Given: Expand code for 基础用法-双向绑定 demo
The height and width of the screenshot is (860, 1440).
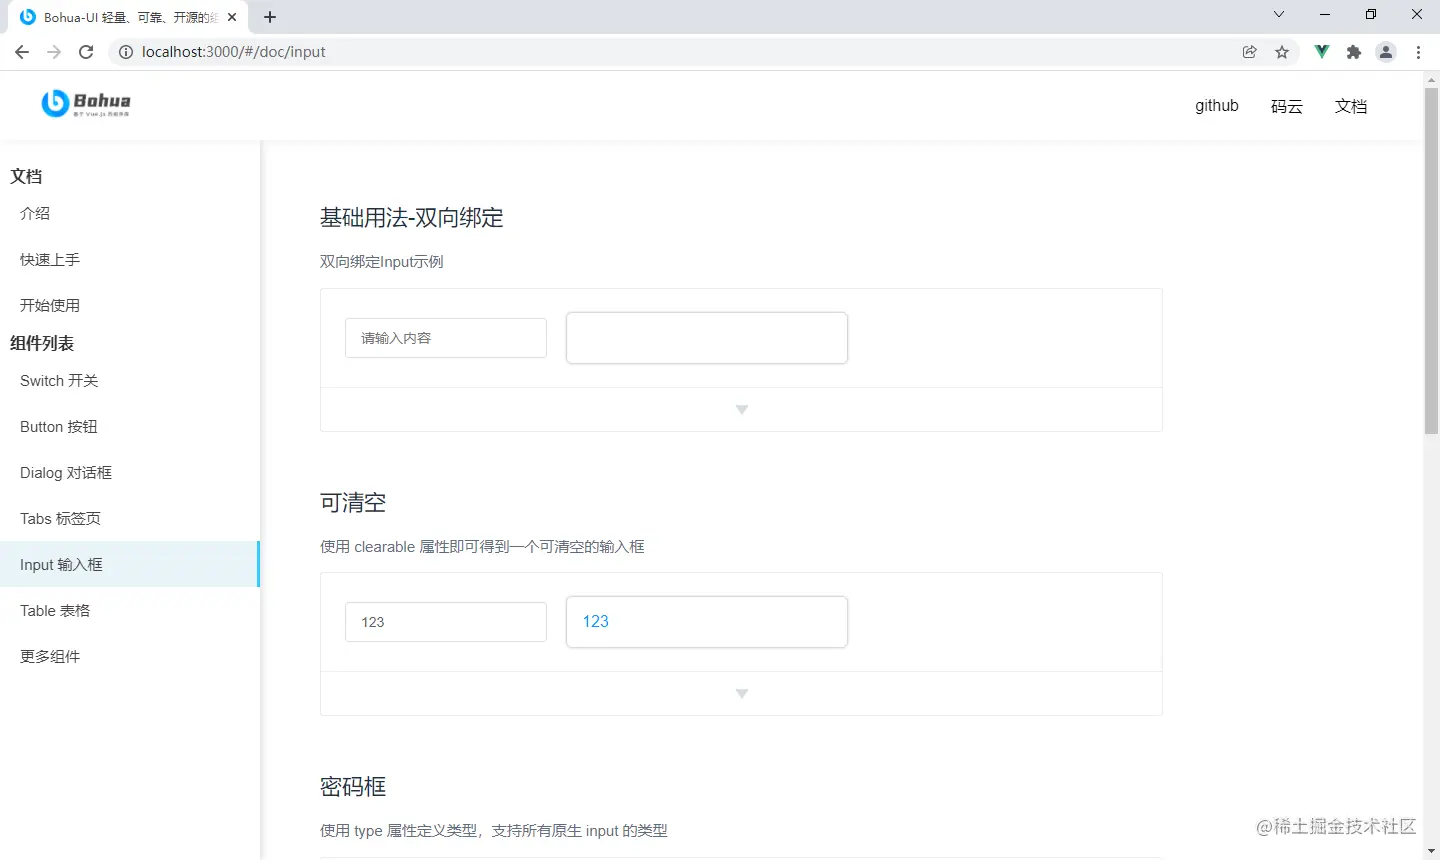Looking at the screenshot, I should pos(741,410).
